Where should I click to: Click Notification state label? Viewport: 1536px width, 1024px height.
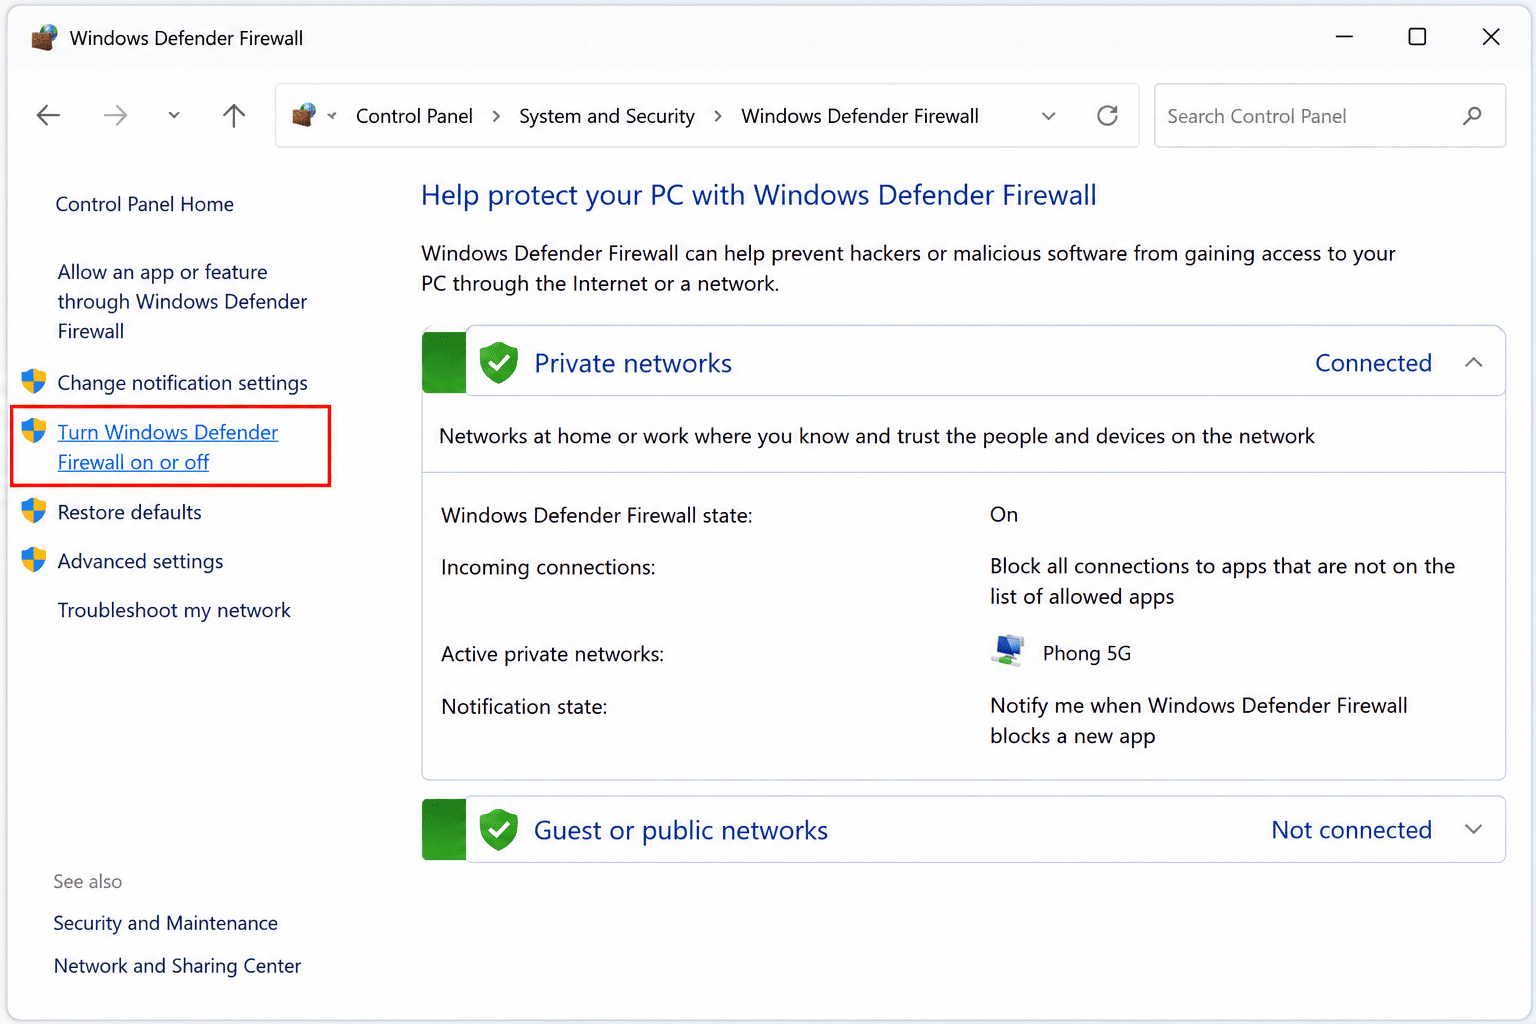[524, 706]
